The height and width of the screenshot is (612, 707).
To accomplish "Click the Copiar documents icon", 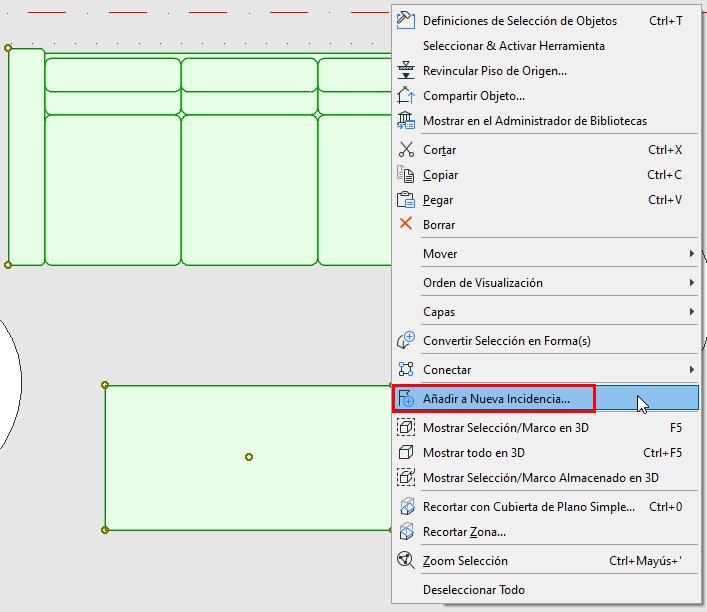I will pyautogui.click(x=406, y=175).
